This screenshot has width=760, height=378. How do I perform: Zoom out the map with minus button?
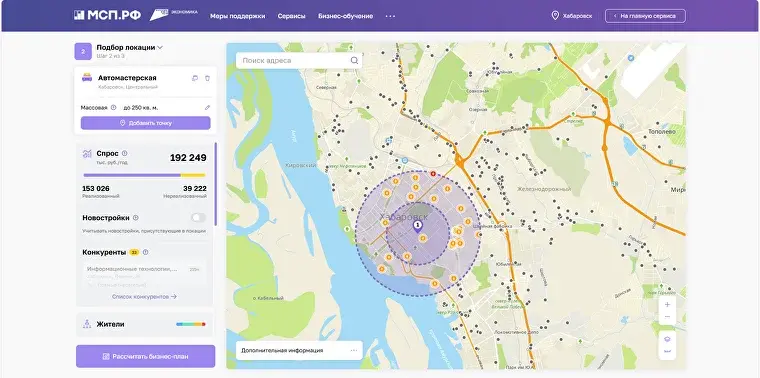(x=667, y=317)
